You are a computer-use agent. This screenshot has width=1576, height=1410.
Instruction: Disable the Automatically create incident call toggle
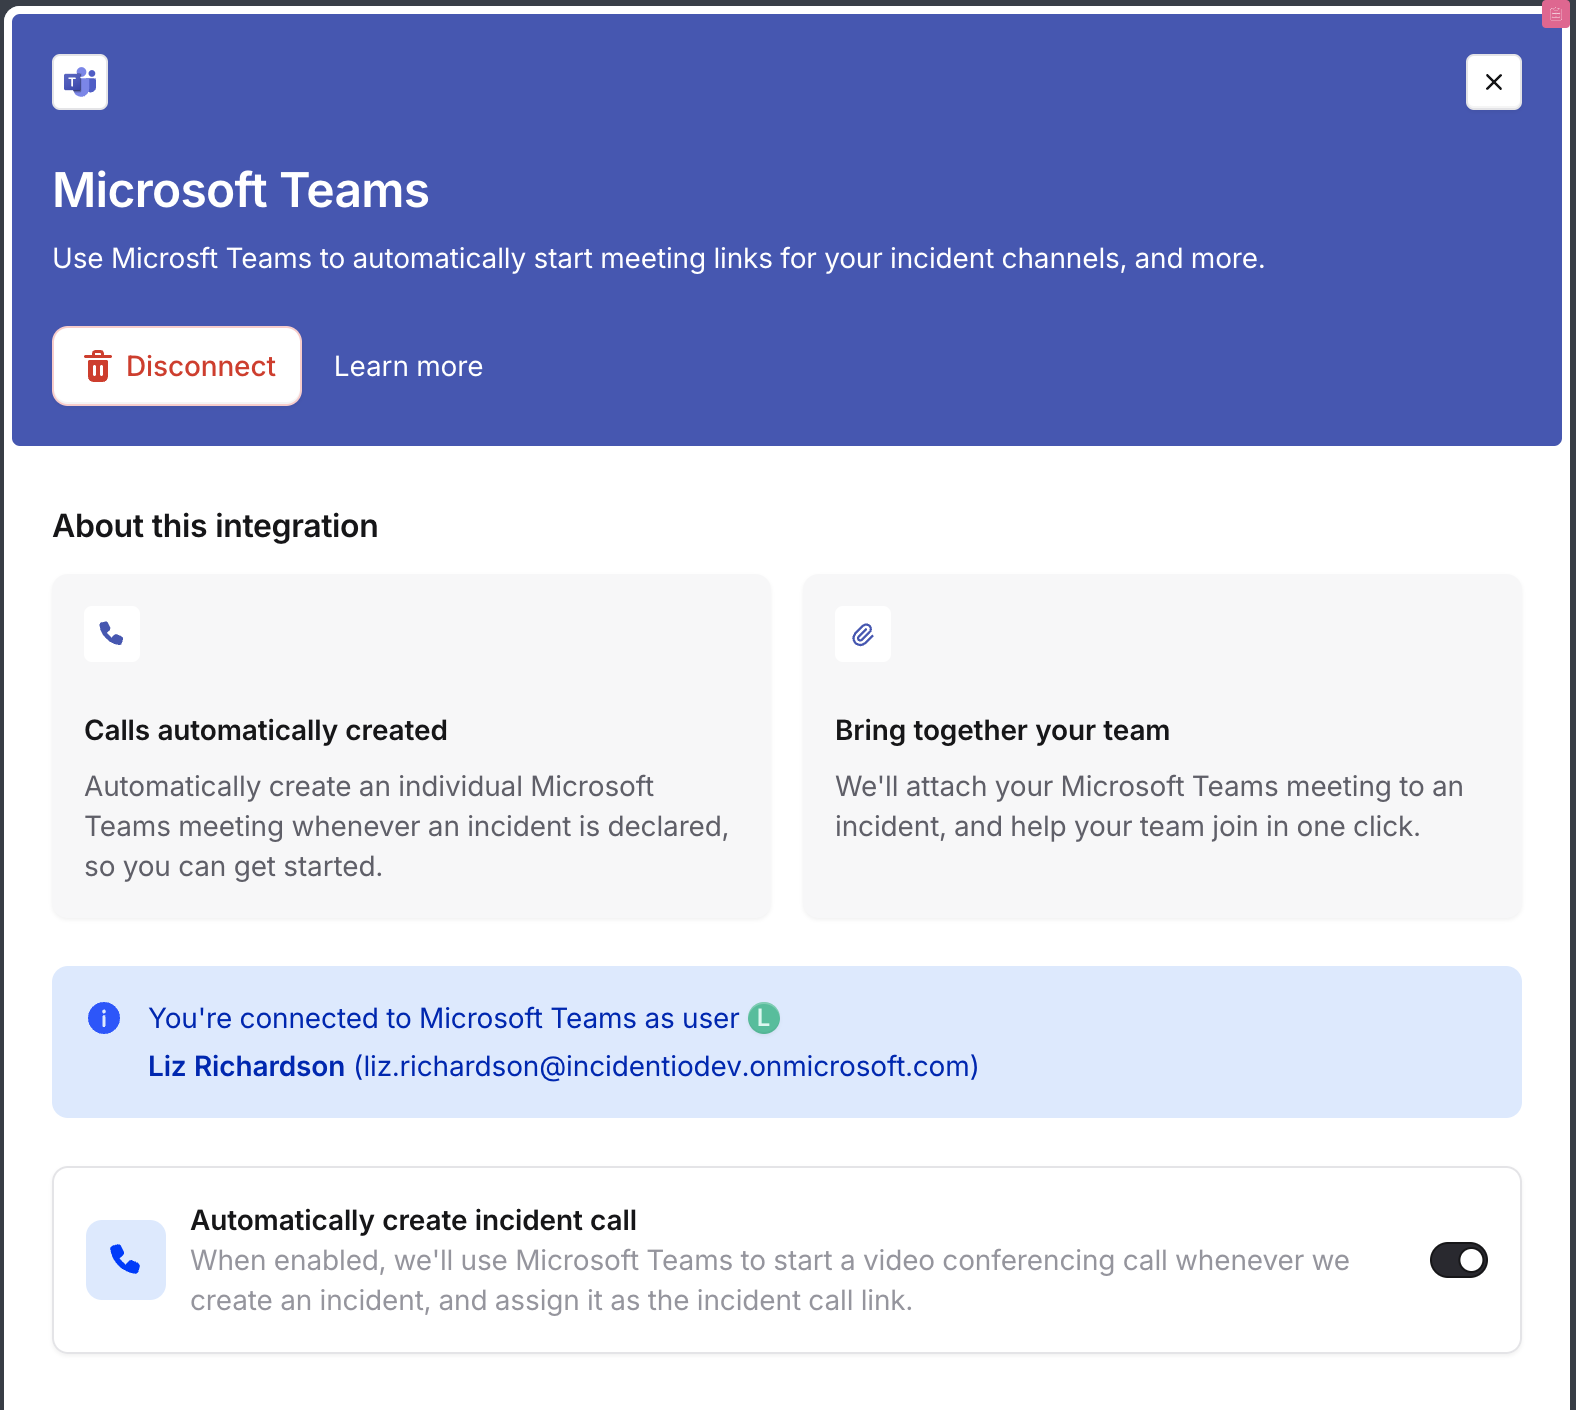(1458, 1260)
